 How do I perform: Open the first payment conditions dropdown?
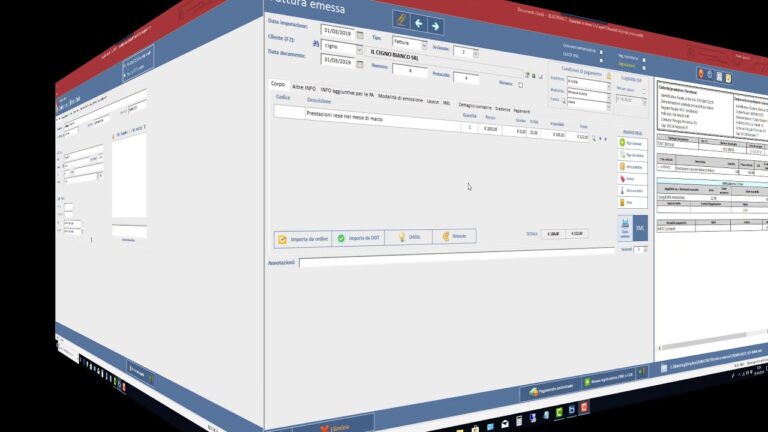click(609, 86)
